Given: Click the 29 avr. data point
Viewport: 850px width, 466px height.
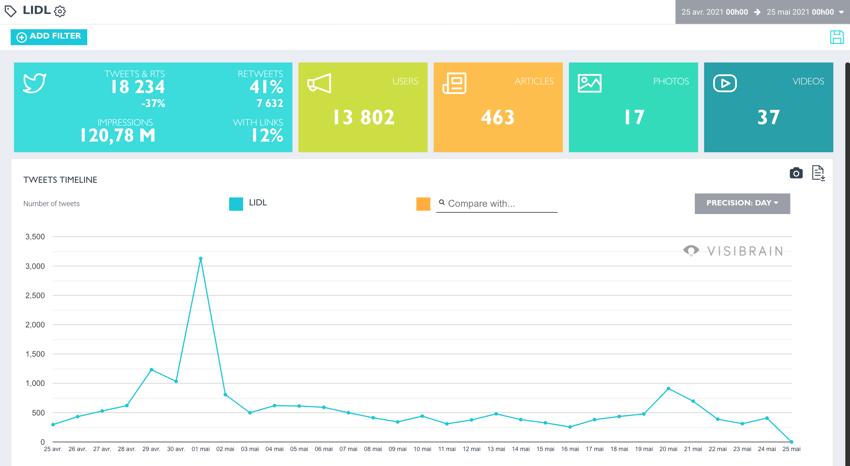Looking at the screenshot, I should tap(151, 370).
